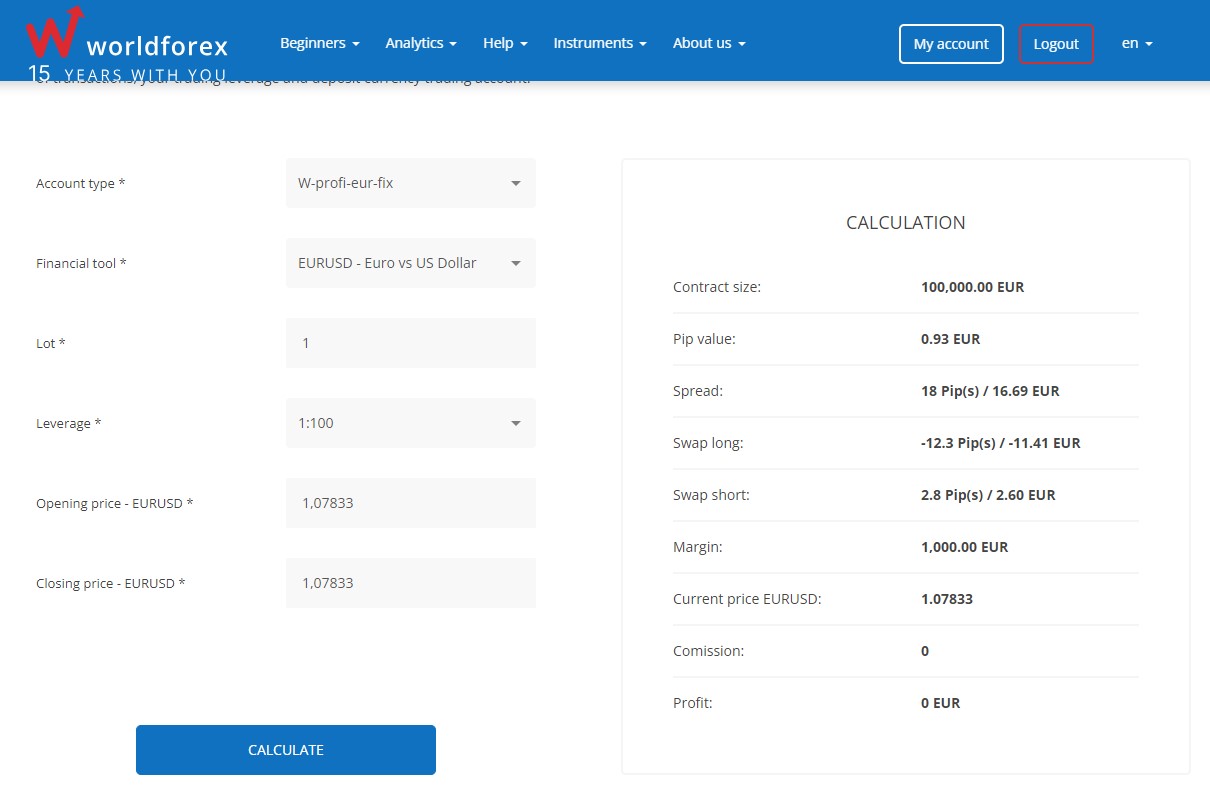Screen dimensions: 1210x797
Task: Go to My account
Action: point(950,44)
